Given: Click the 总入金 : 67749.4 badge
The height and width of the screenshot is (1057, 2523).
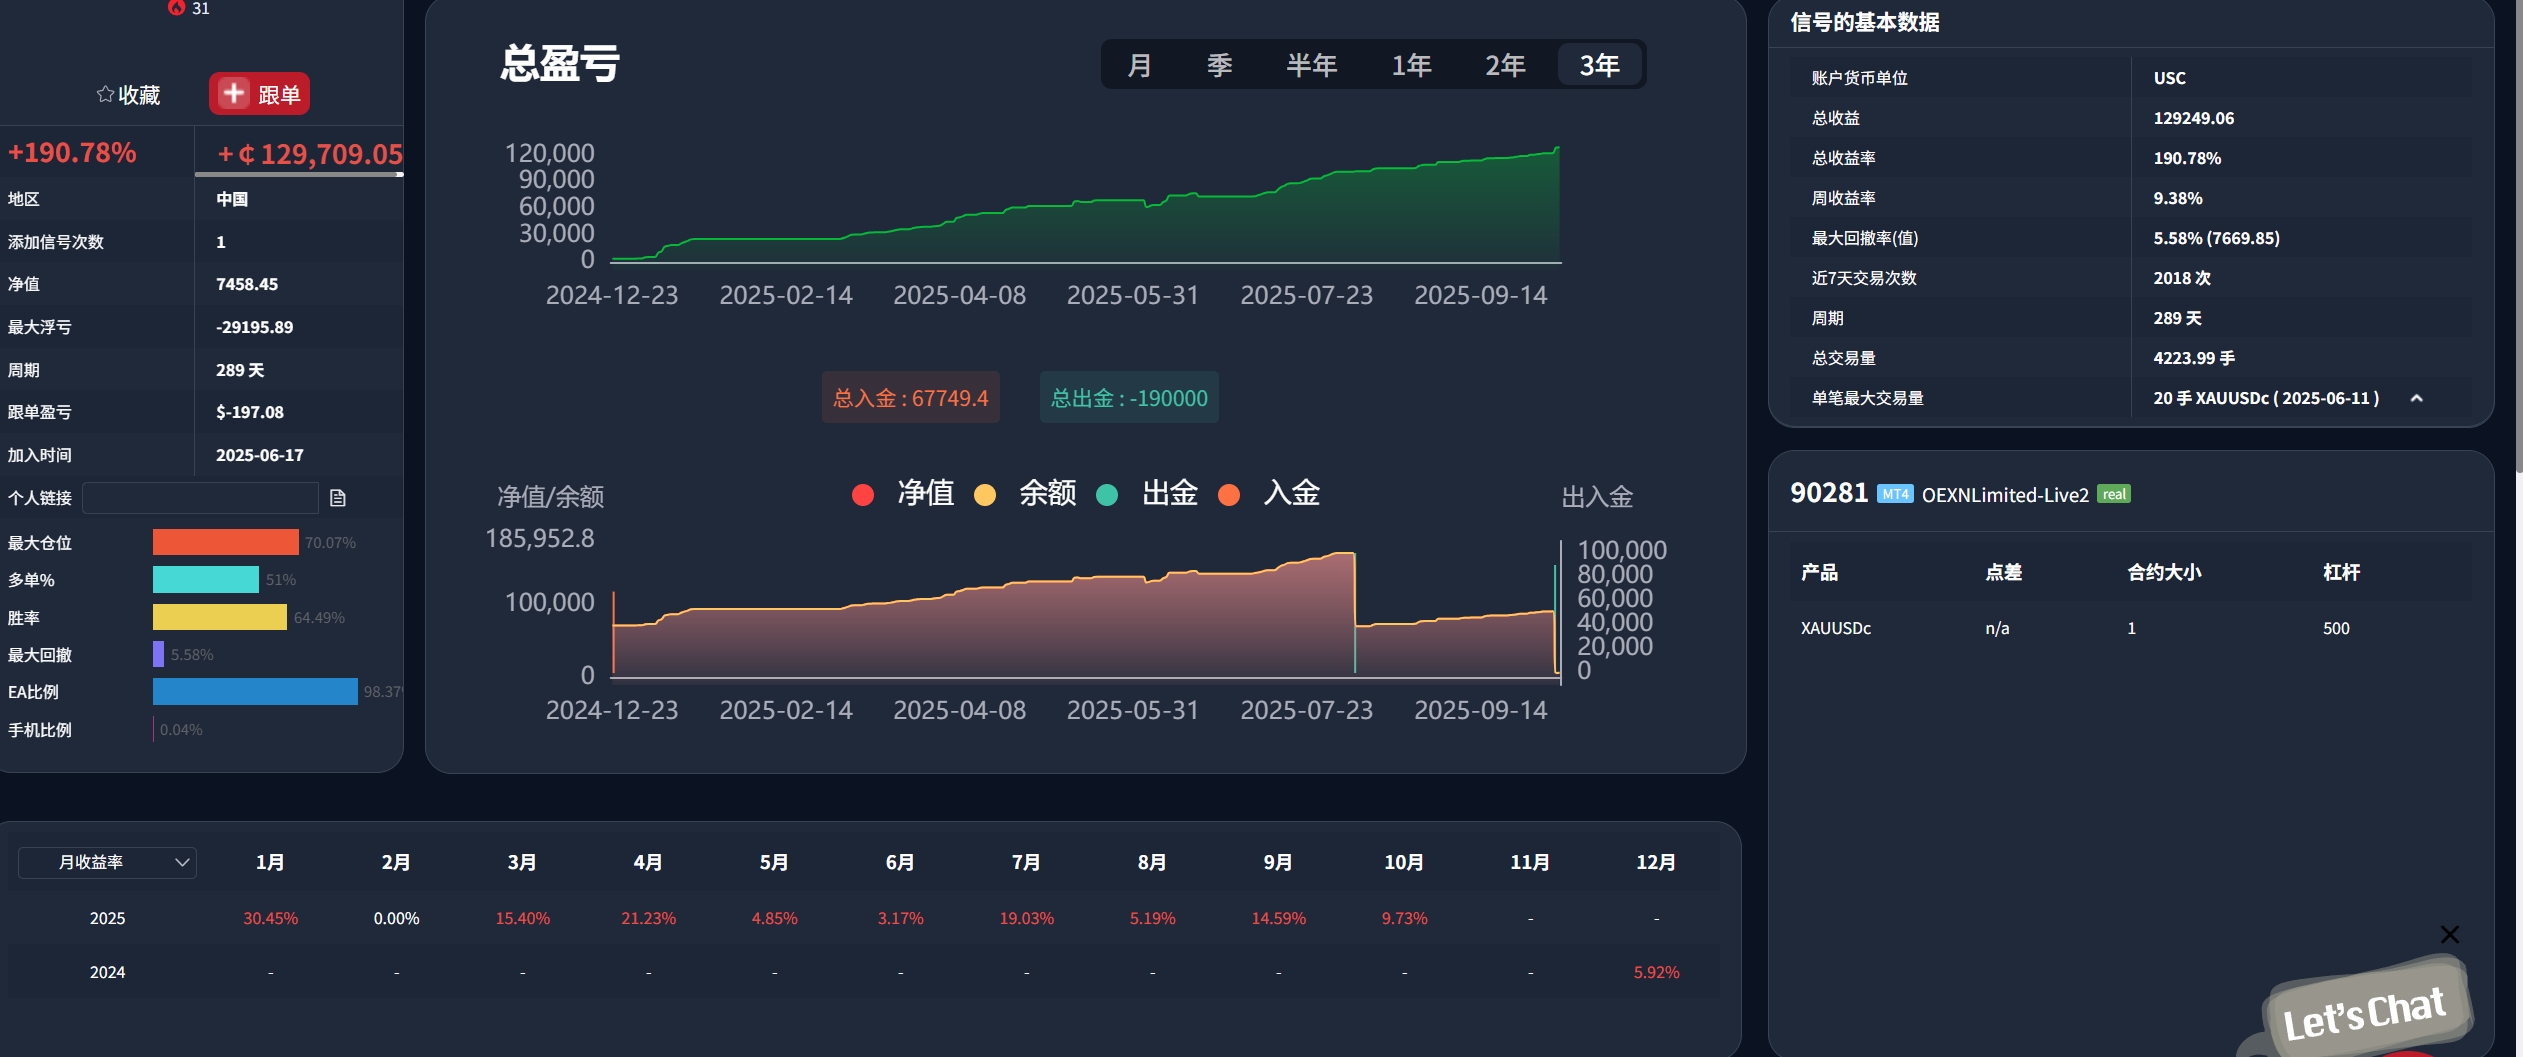Looking at the screenshot, I should coord(911,398).
